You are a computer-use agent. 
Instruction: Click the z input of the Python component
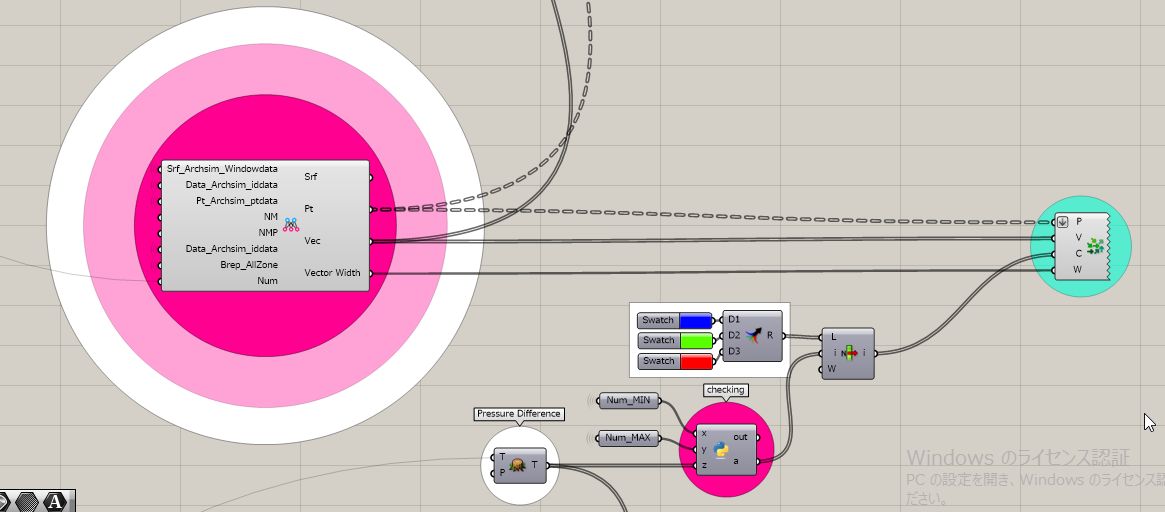704,465
